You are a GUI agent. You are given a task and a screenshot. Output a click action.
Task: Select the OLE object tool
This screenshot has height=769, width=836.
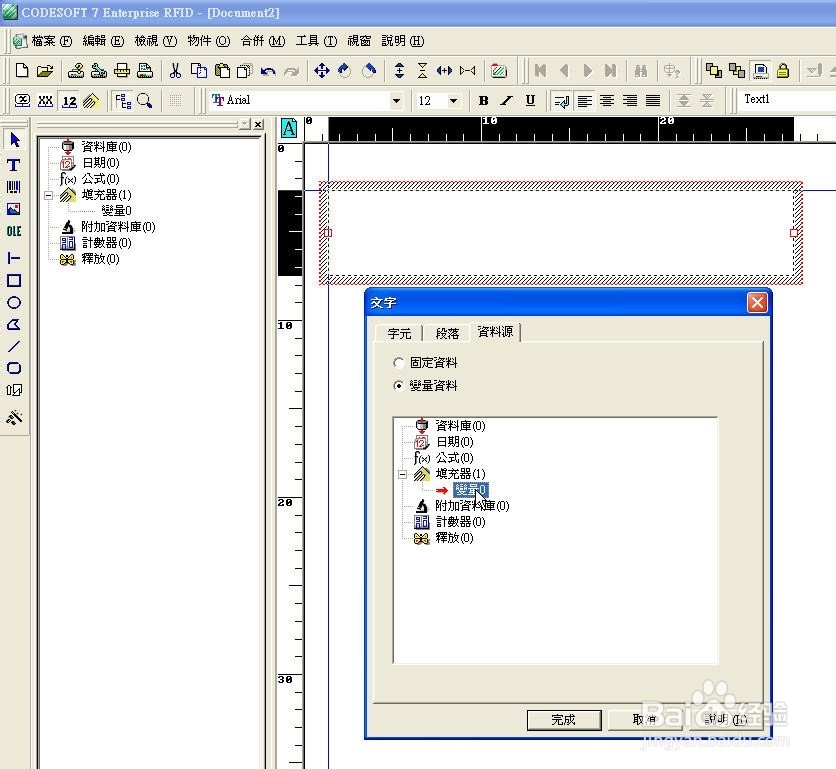[14, 231]
